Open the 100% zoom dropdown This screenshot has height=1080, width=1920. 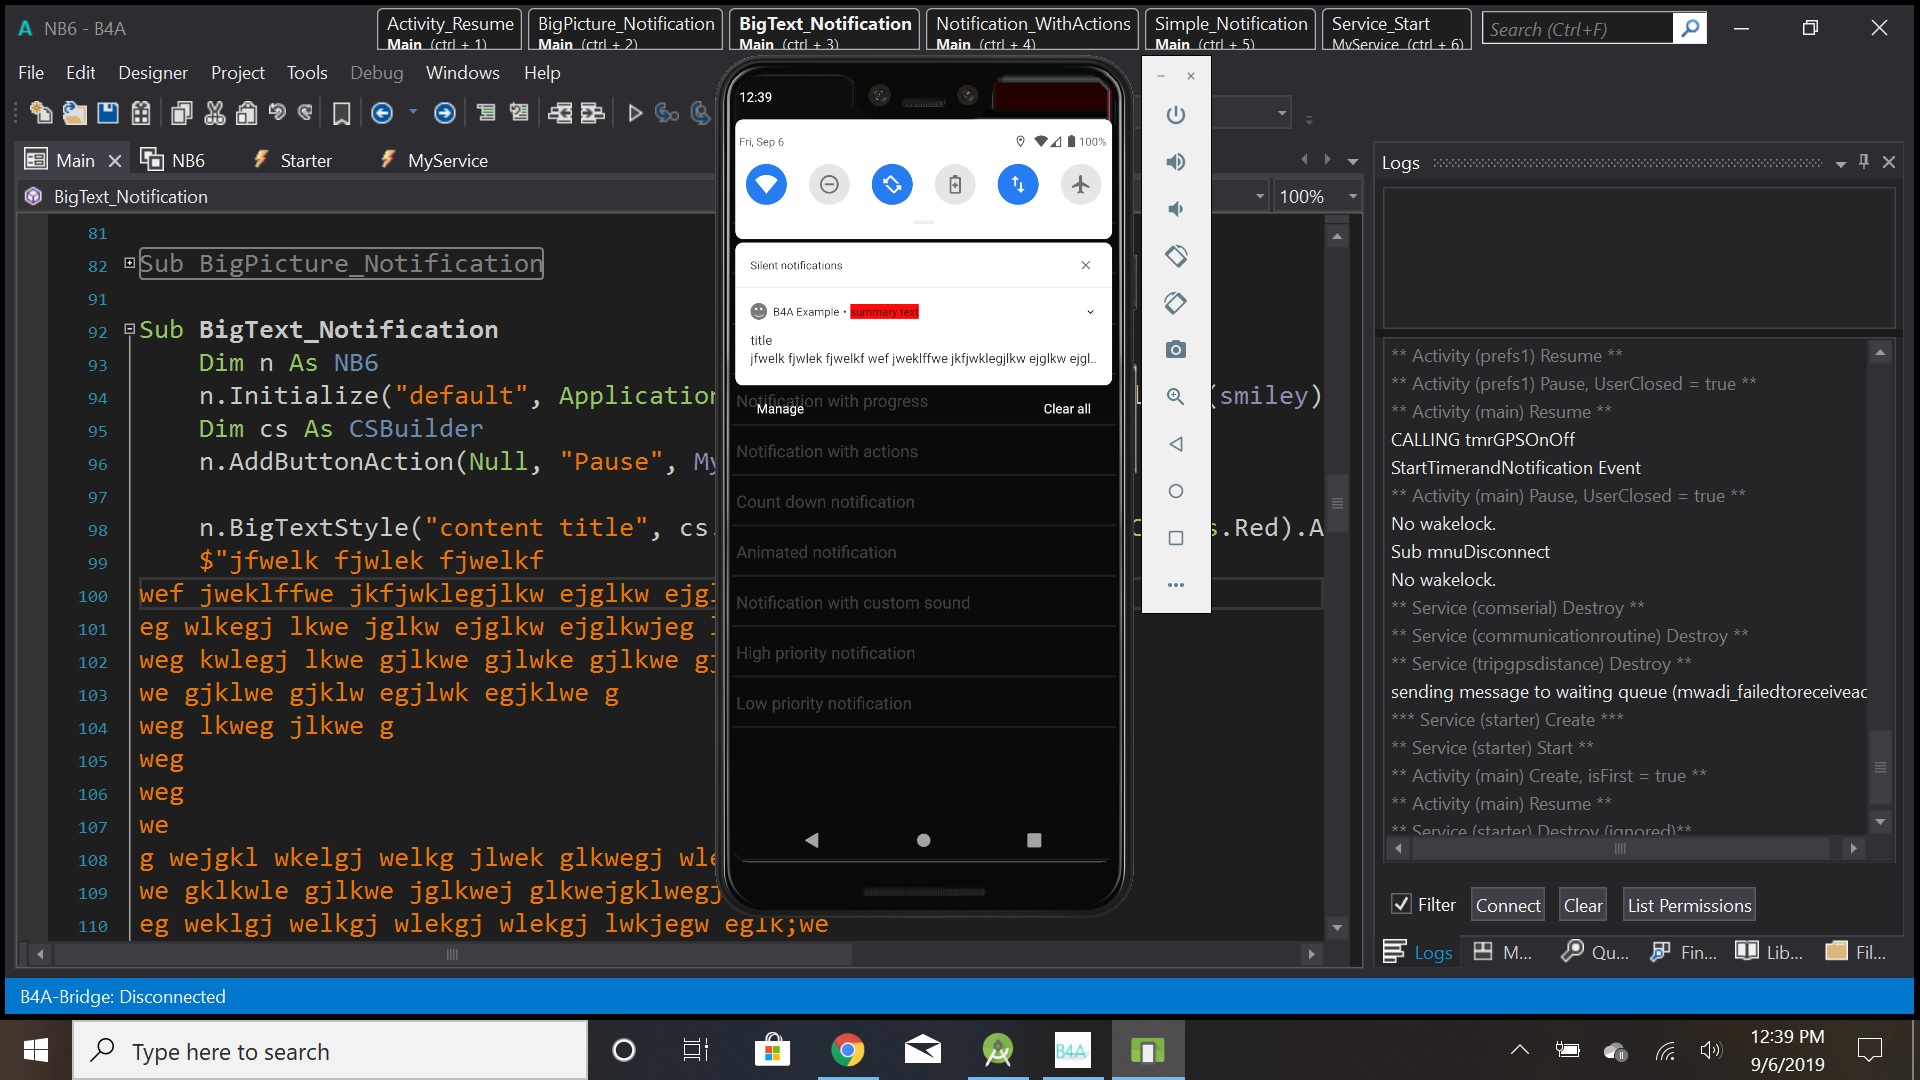point(1353,197)
